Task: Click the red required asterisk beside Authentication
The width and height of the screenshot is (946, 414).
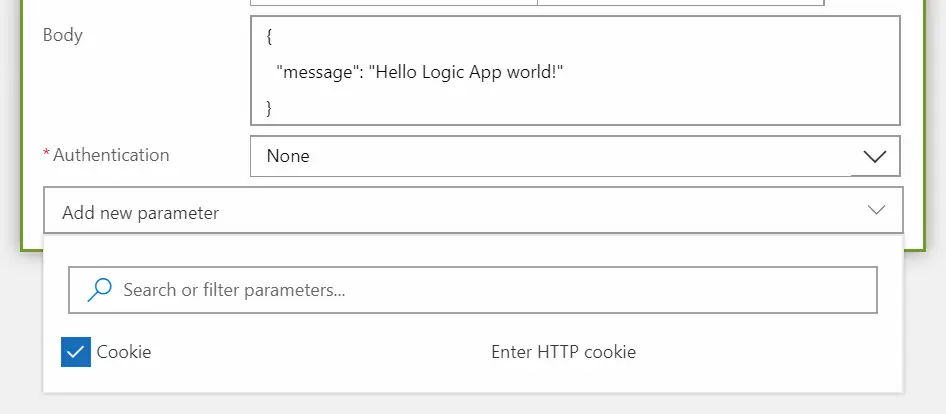Action: (x=46, y=153)
